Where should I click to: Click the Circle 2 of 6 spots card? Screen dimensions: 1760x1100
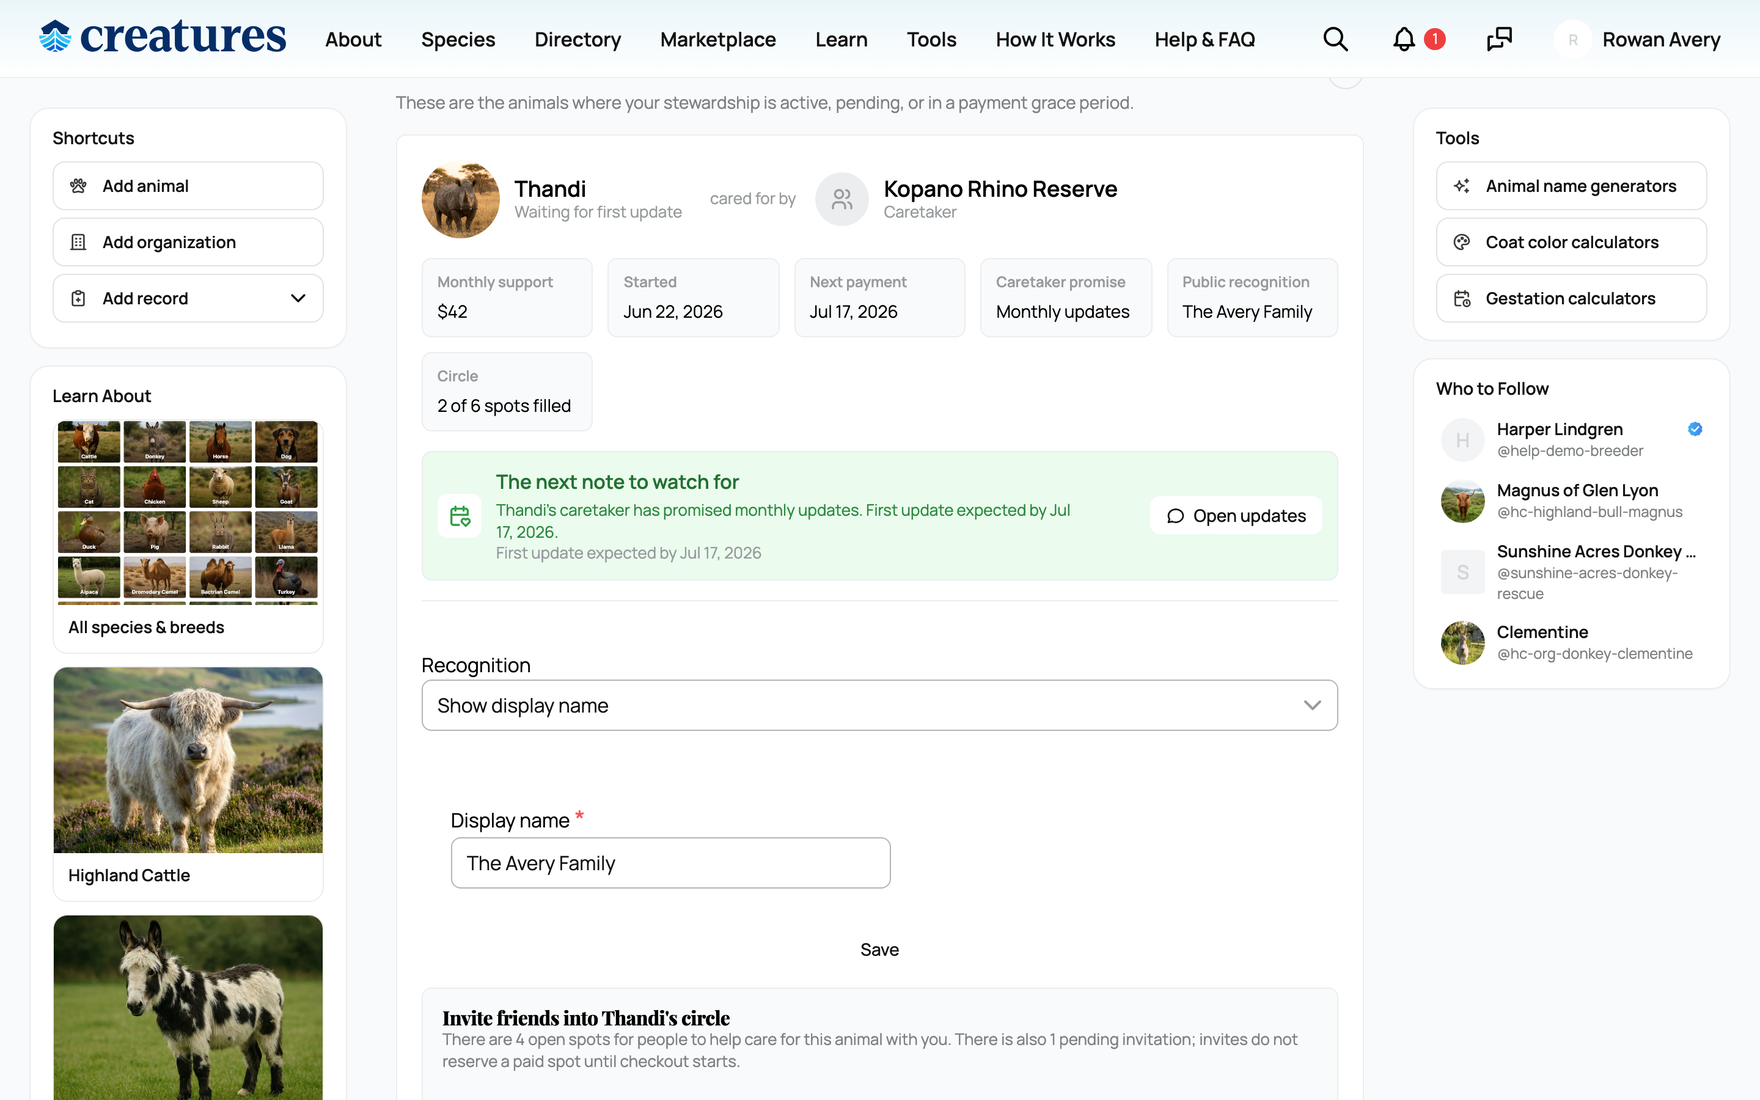tap(507, 391)
